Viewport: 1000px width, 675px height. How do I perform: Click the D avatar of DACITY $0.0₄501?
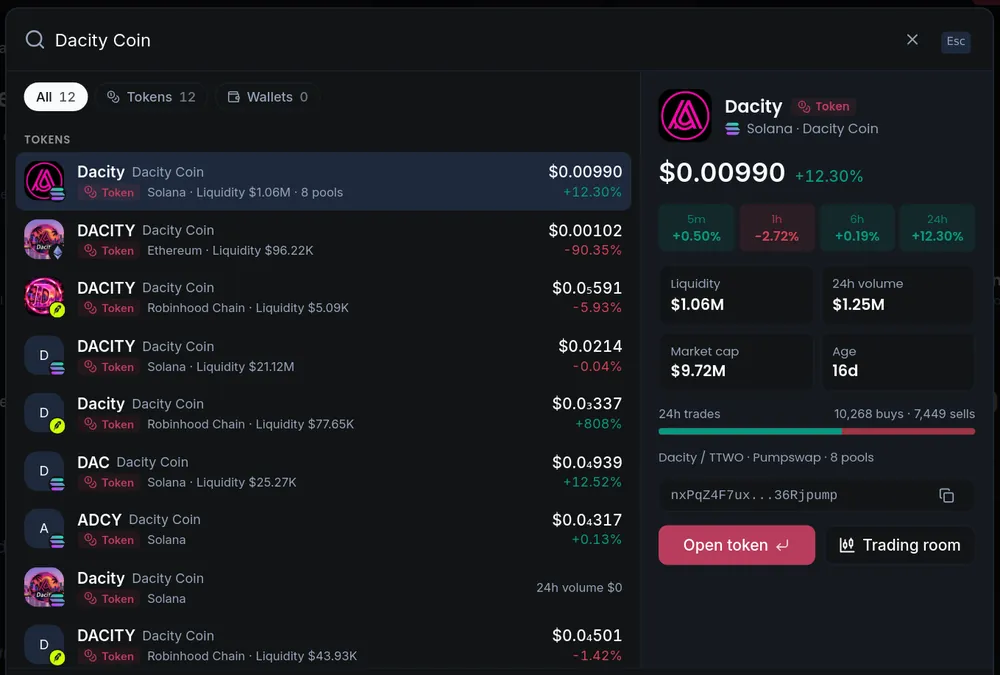pos(44,644)
